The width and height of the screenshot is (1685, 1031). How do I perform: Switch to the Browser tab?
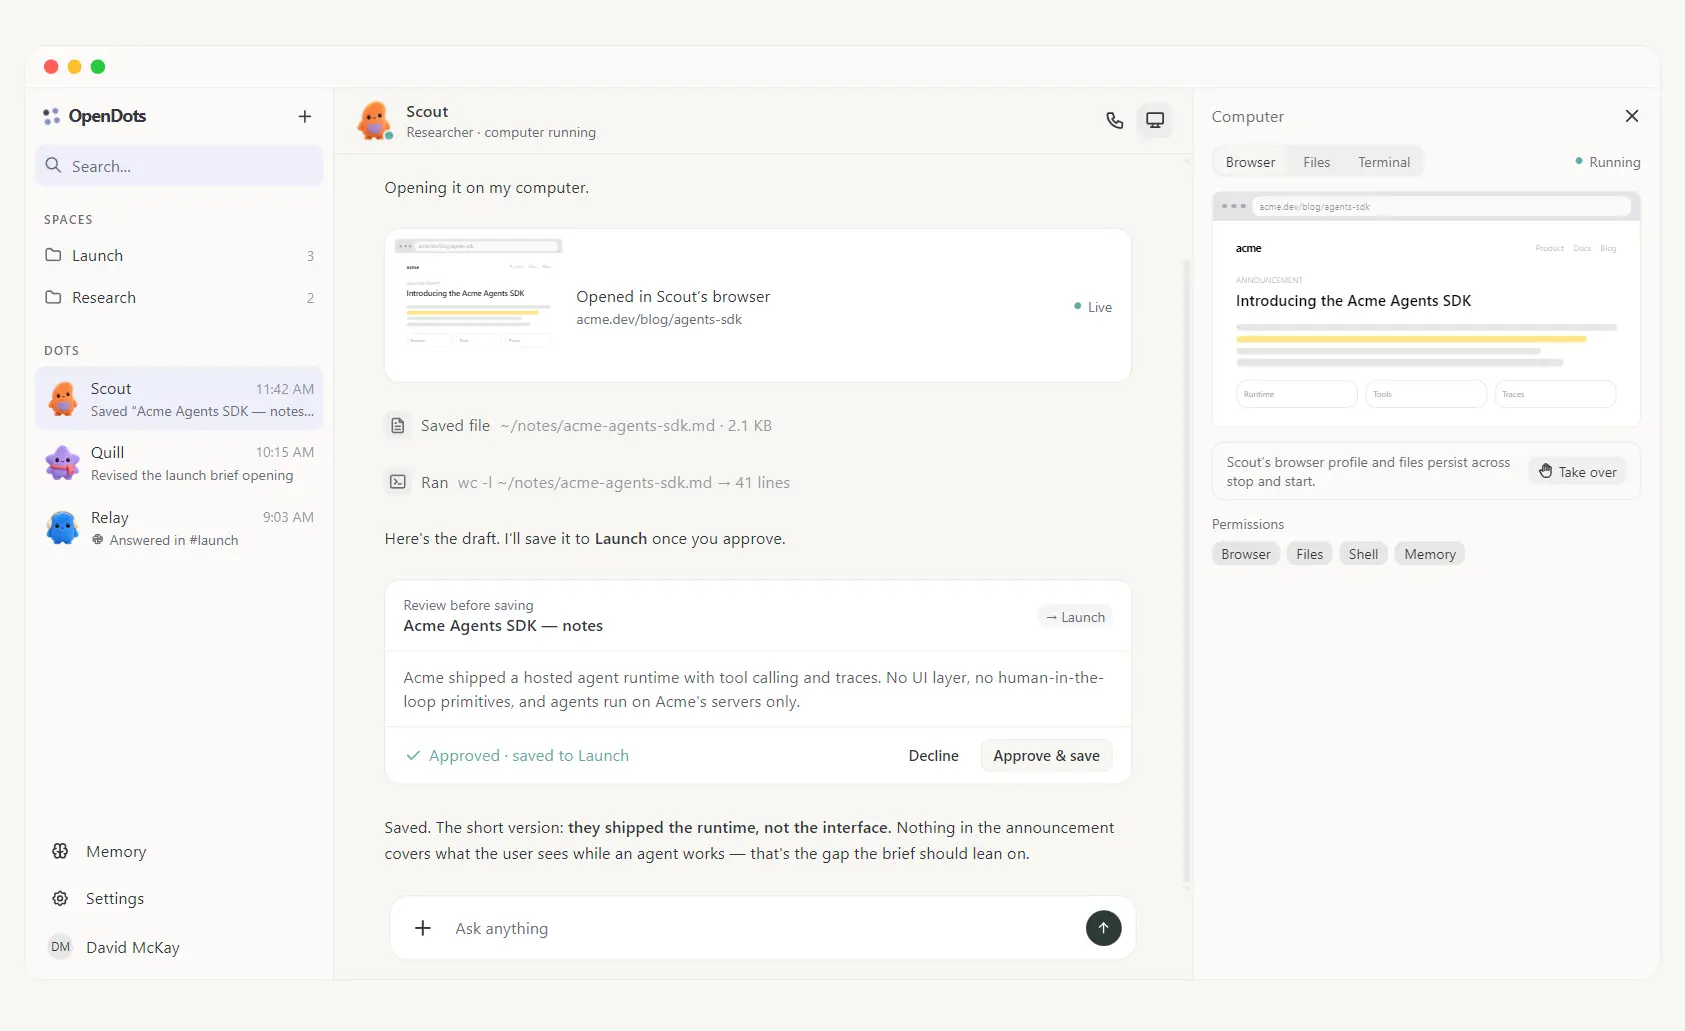pos(1250,162)
